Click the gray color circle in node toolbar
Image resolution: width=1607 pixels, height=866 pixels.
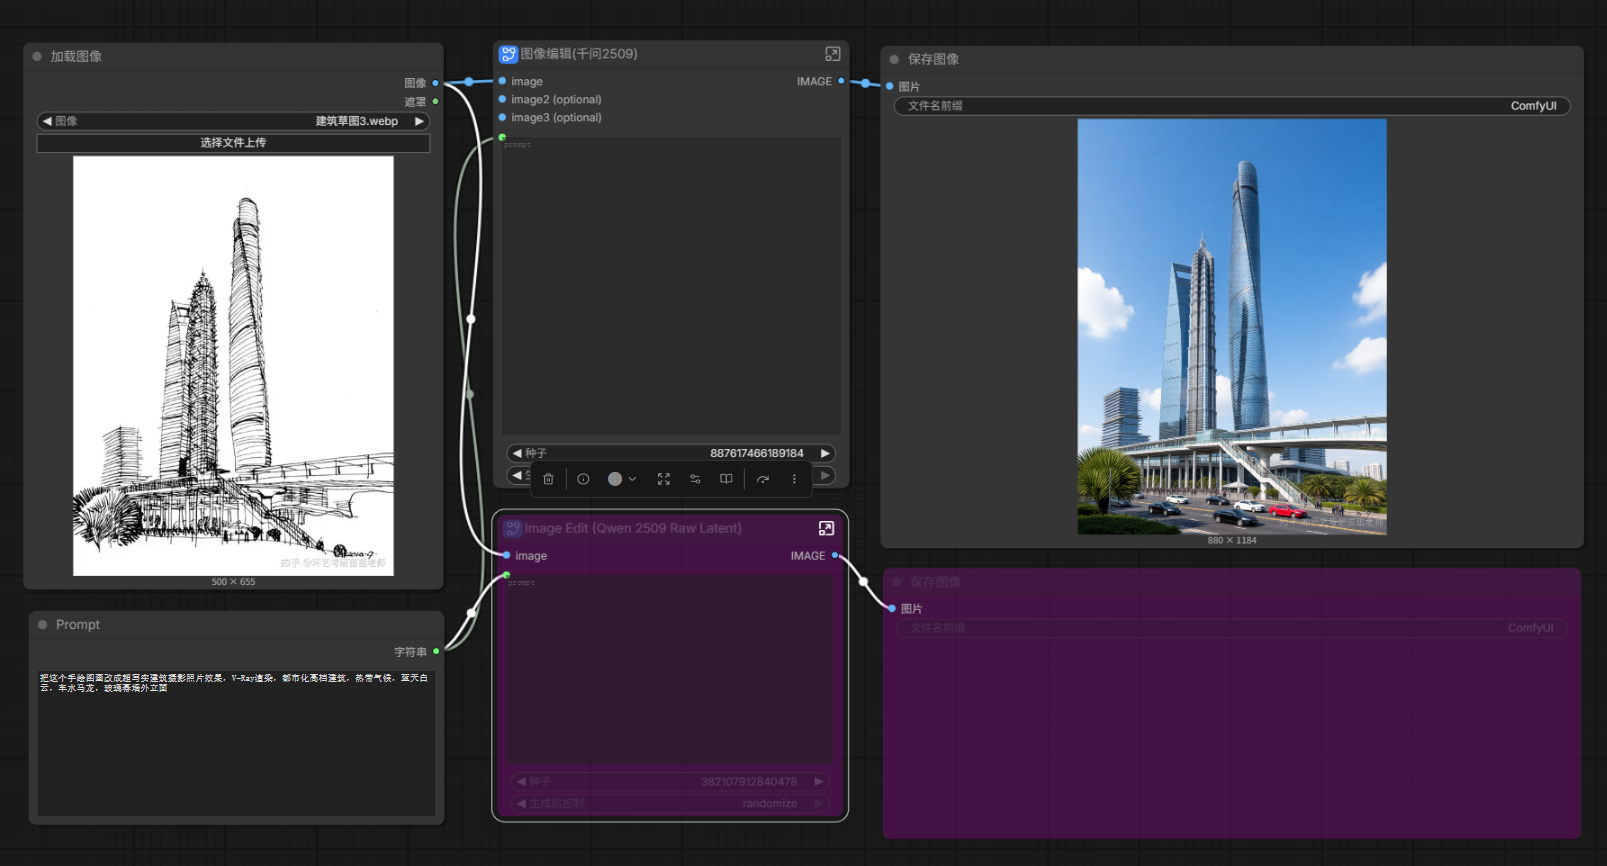pos(615,479)
